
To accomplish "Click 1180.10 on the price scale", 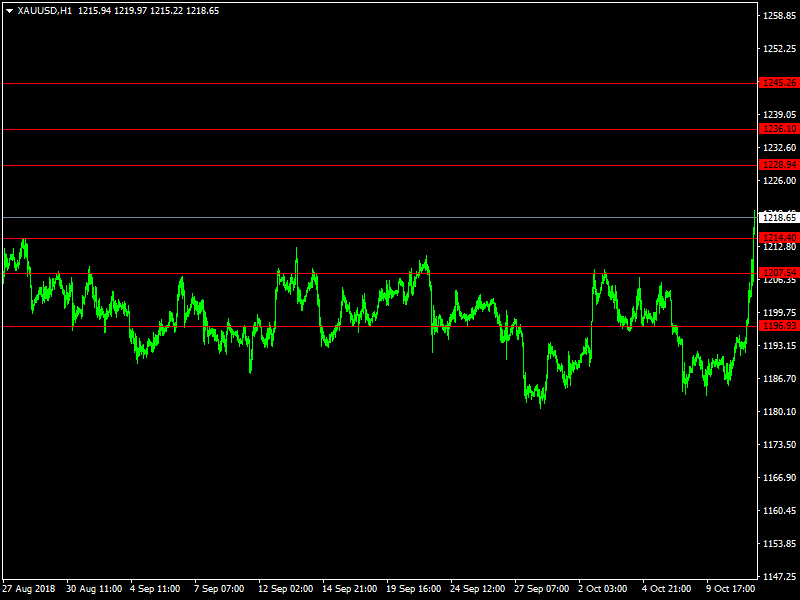I will click(779, 411).
